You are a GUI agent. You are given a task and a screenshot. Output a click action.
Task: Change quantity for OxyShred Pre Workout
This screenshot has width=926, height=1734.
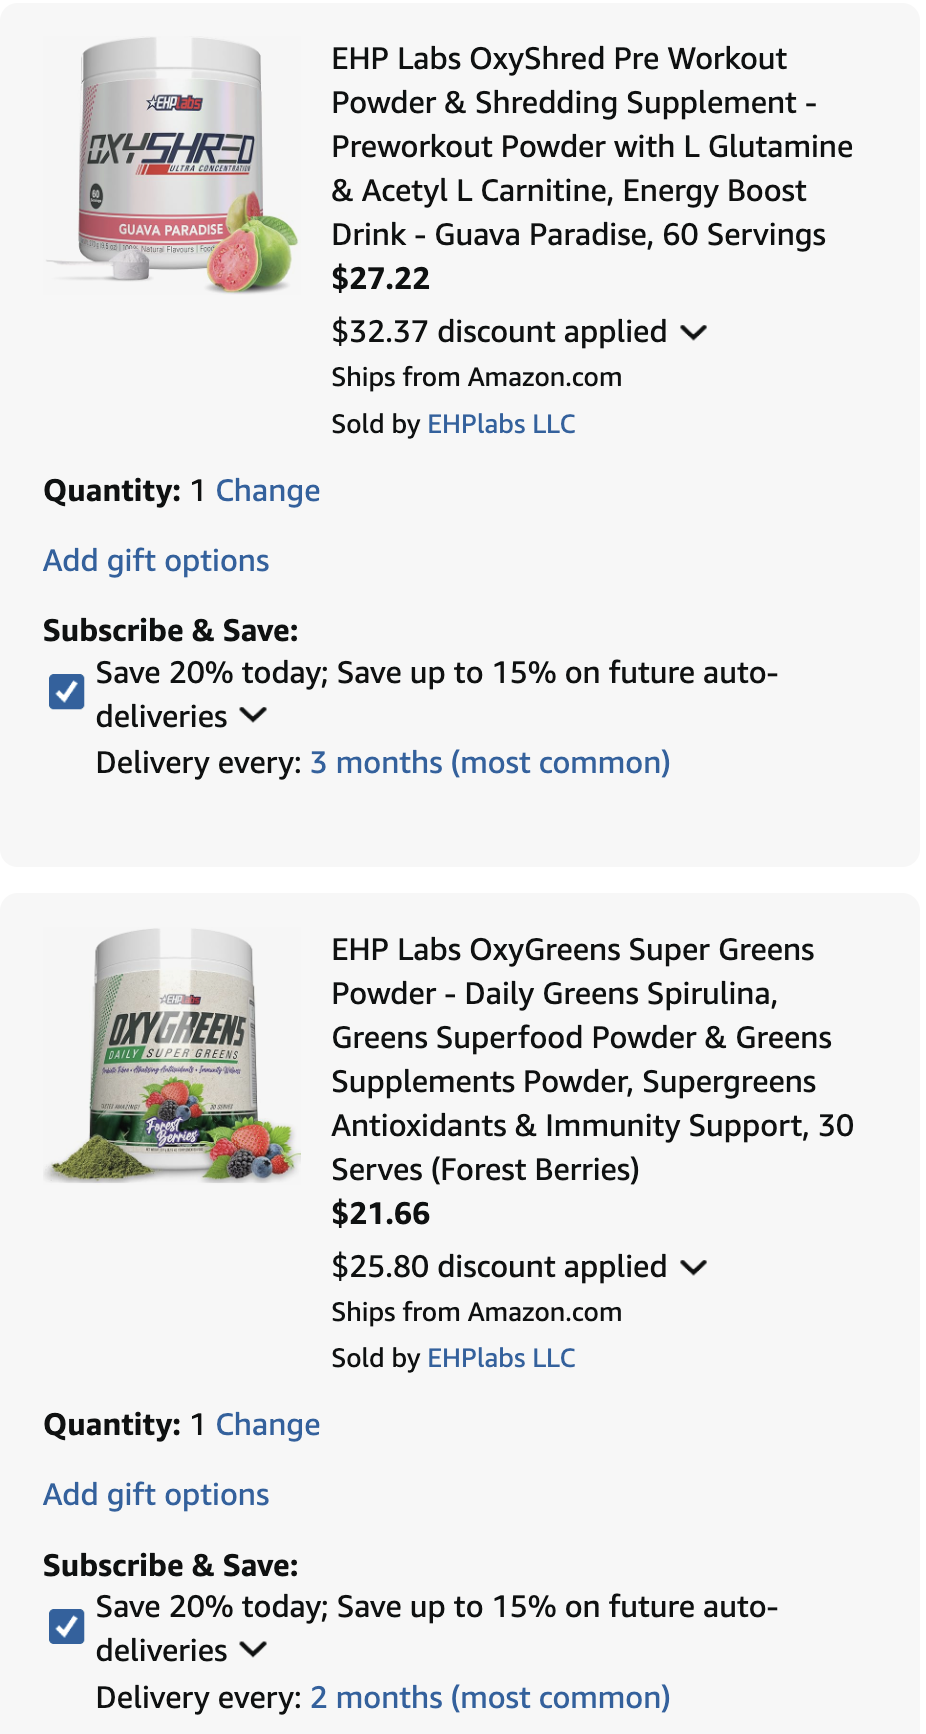[x=268, y=491]
